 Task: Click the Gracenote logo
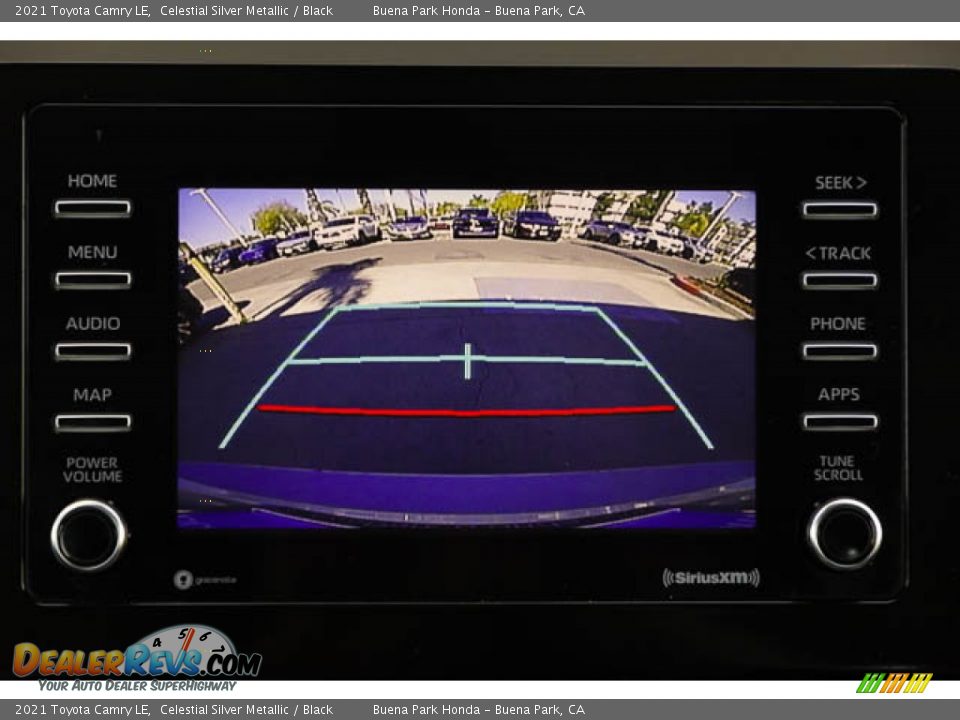pyautogui.click(x=204, y=579)
